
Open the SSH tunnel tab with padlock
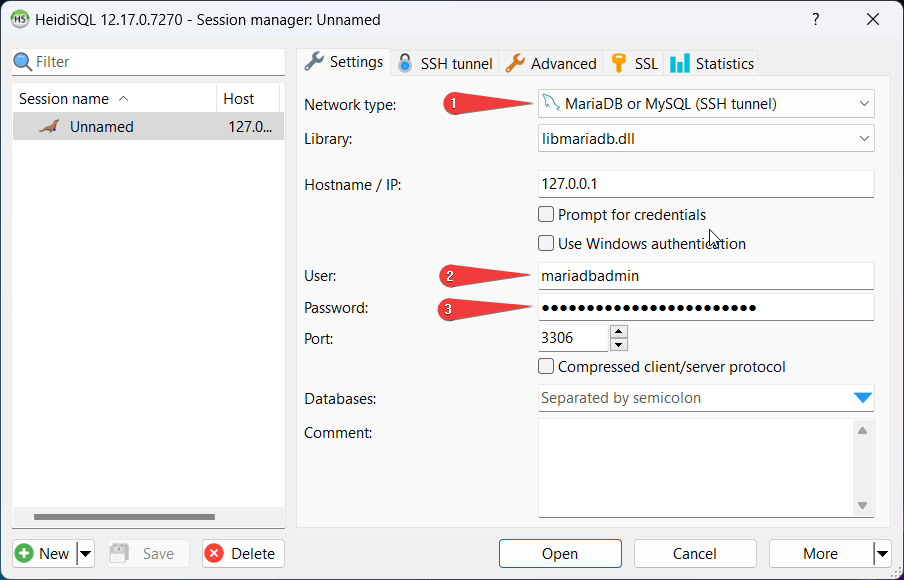coord(445,63)
